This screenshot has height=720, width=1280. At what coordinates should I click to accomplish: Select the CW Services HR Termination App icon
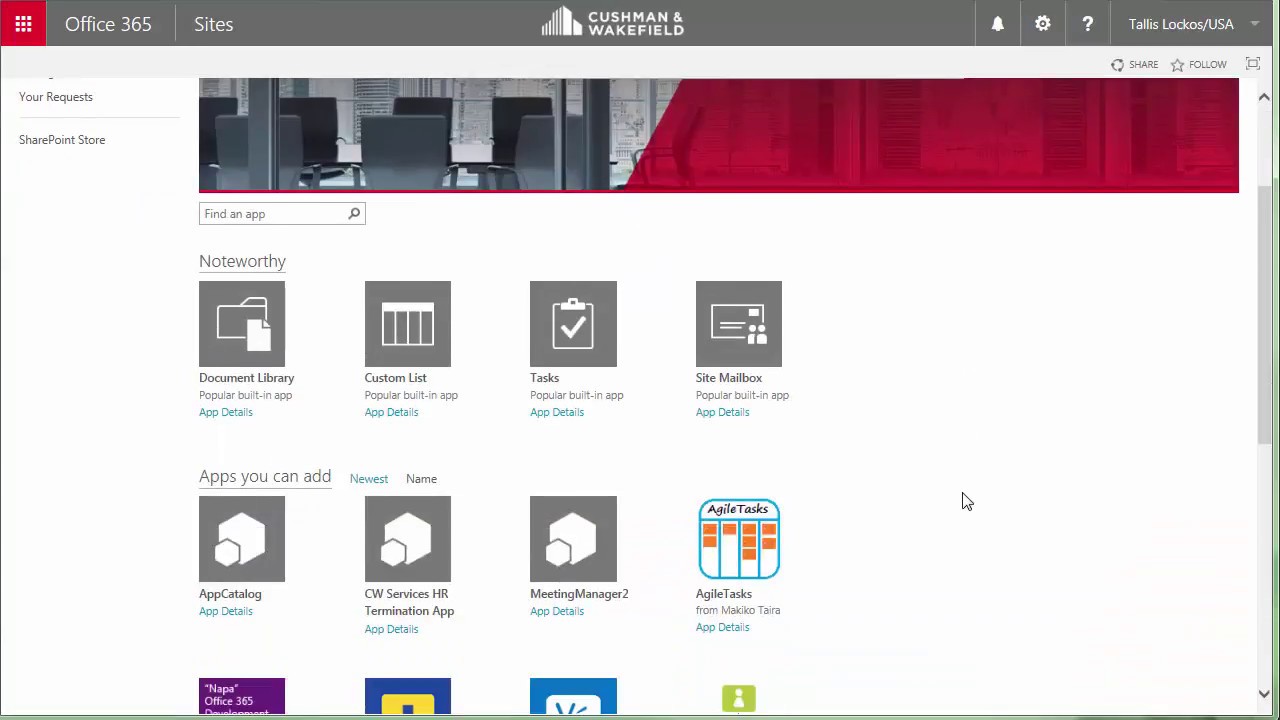408,539
